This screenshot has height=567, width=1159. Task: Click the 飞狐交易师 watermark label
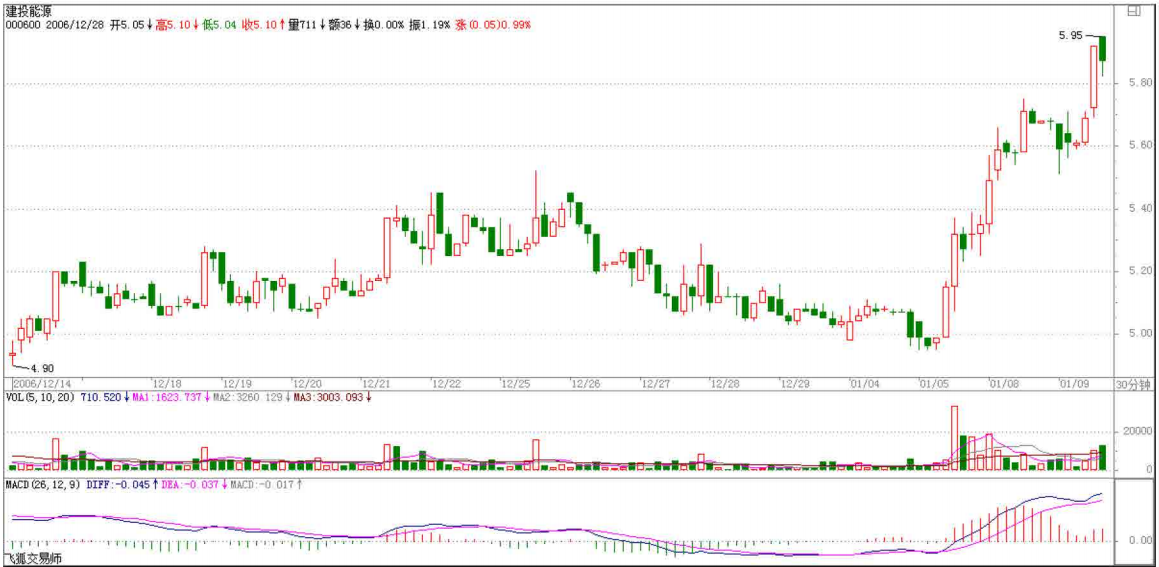pyautogui.click(x=34, y=558)
